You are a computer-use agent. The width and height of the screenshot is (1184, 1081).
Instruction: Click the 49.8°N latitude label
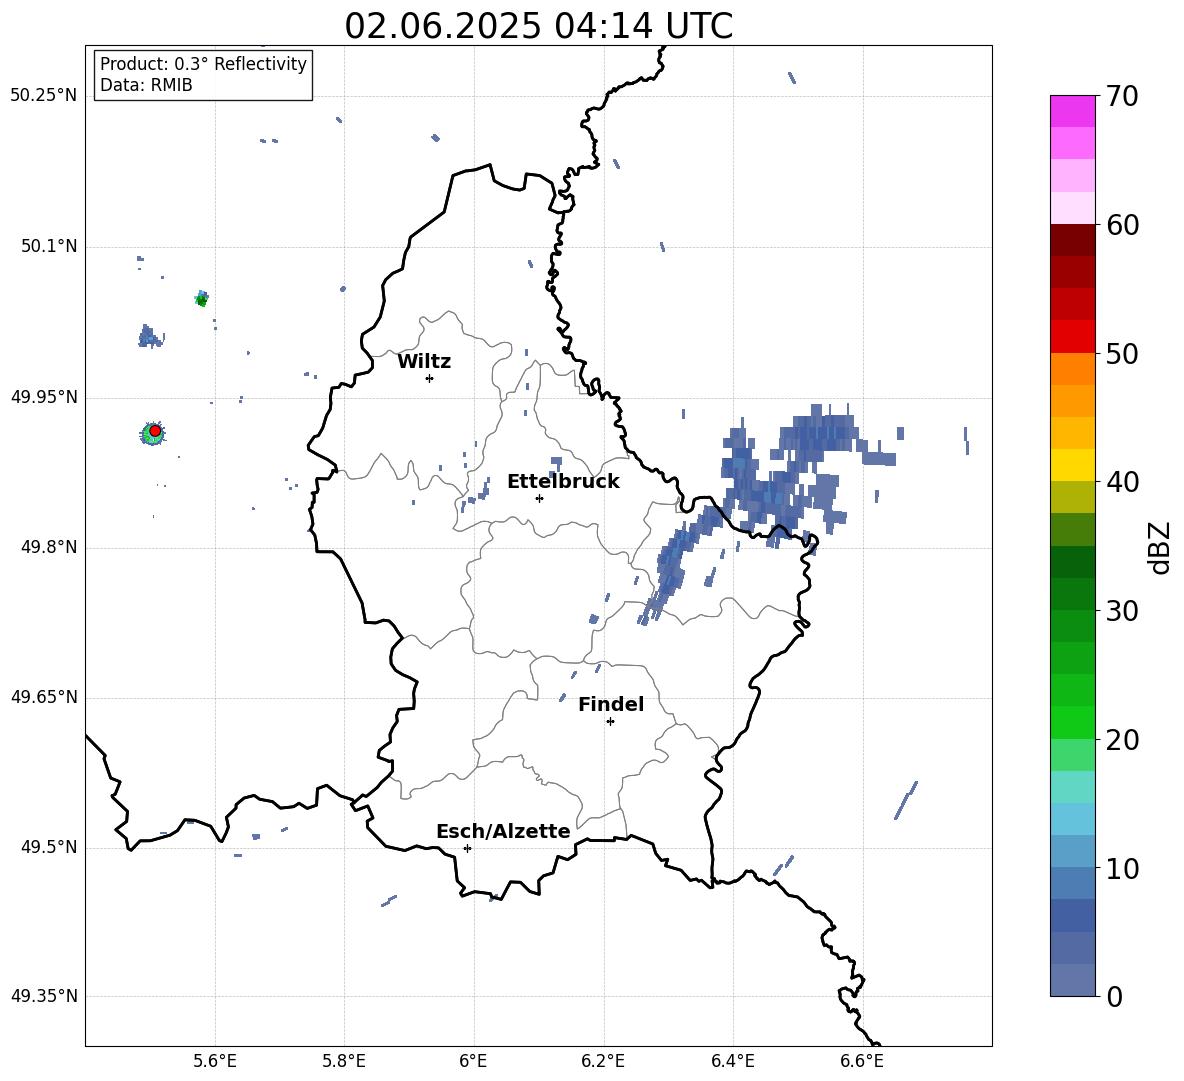click(49, 547)
